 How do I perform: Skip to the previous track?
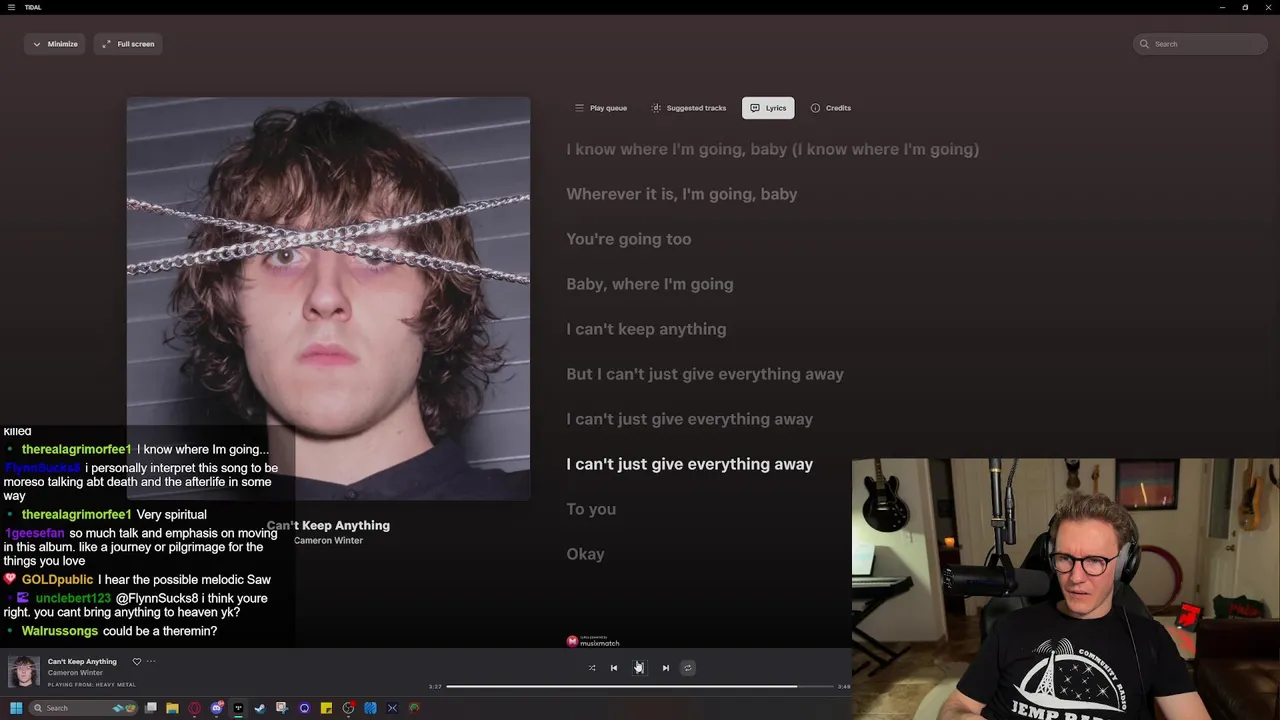point(614,668)
